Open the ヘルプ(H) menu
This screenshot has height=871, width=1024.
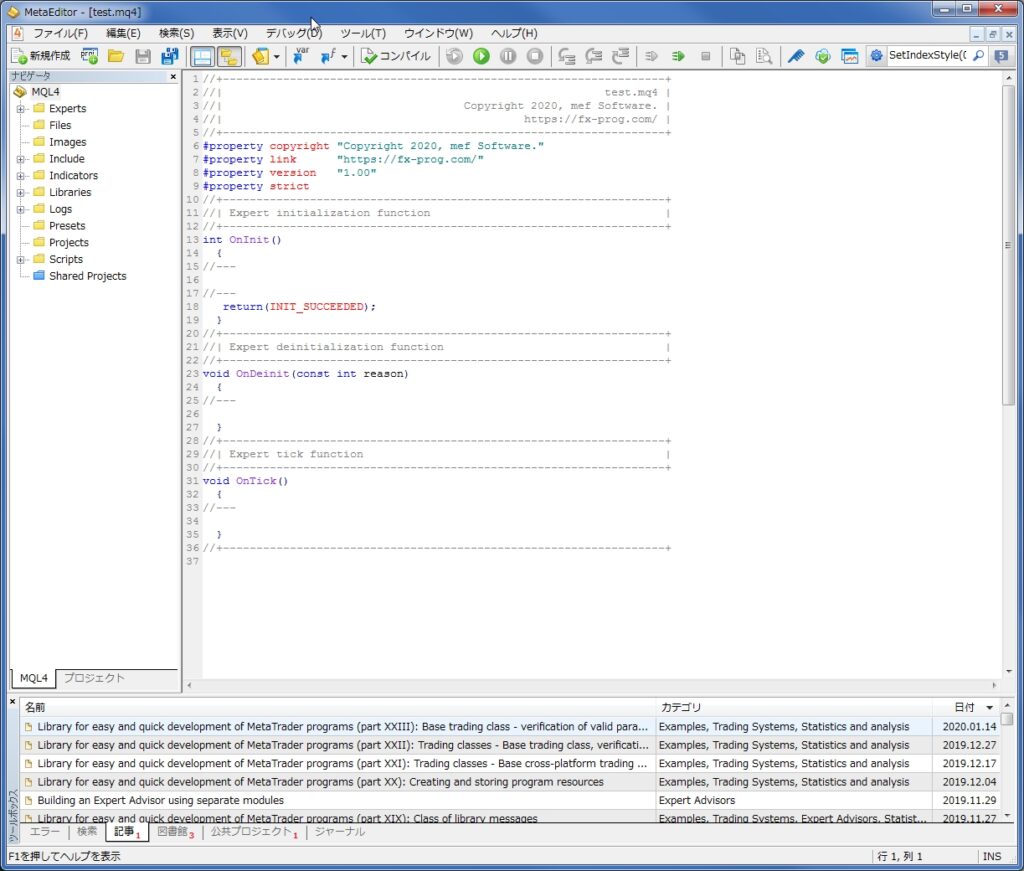514,33
